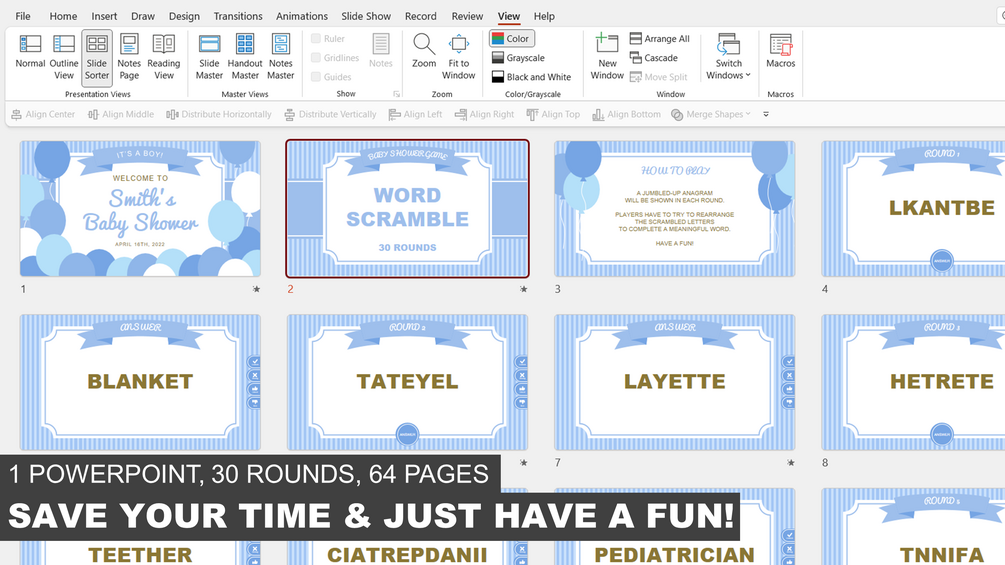Open Notes Master view
1005x565 pixels.
[281, 56]
